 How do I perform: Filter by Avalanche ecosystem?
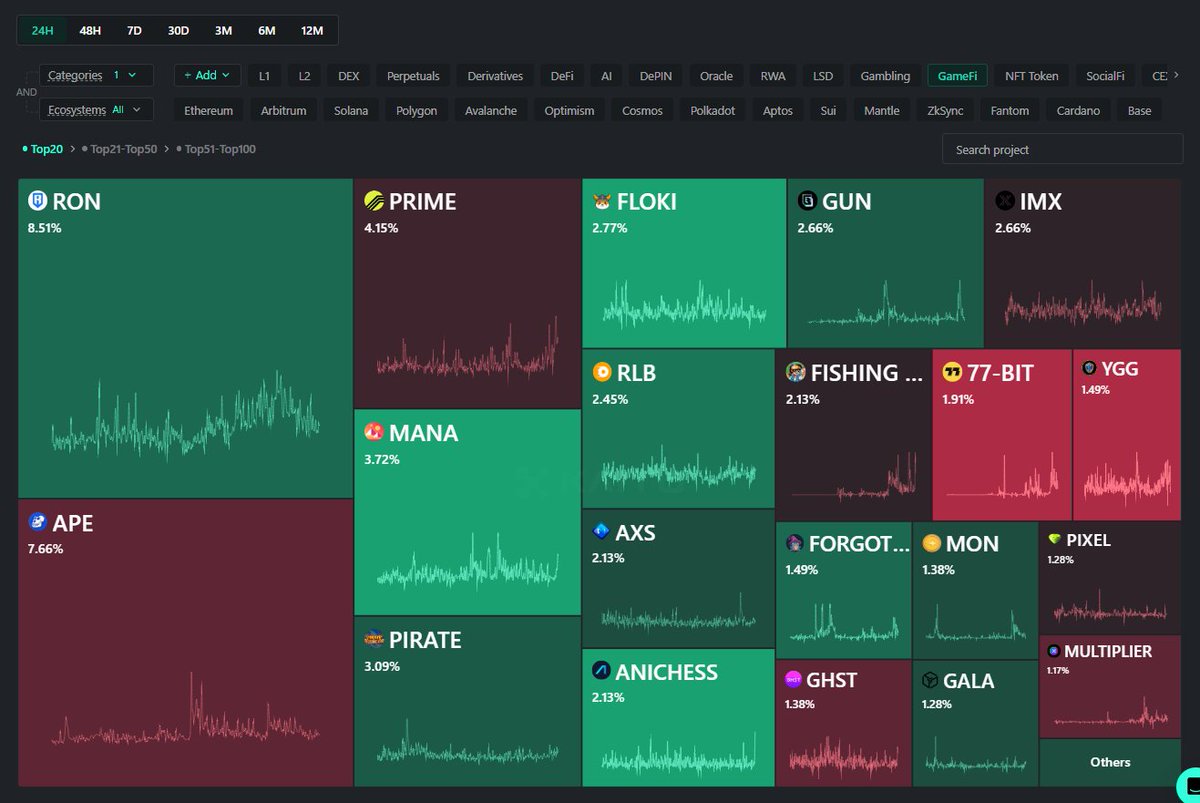(x=491, y=111)
